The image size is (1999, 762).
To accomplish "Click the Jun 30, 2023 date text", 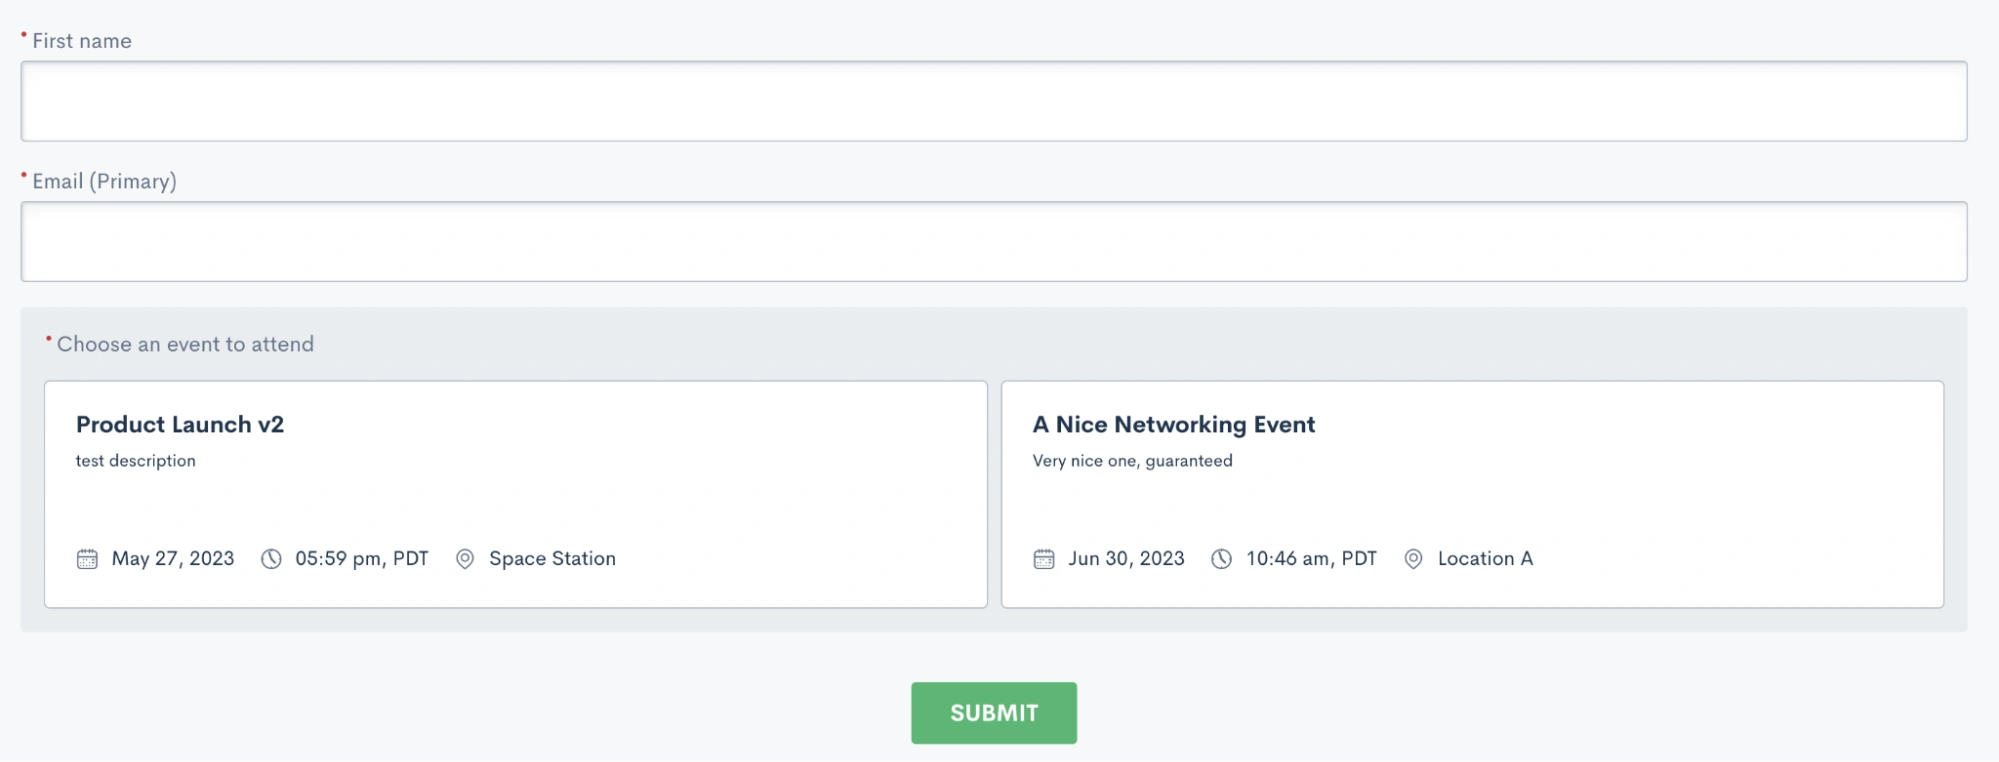I will pos(1126,559).
